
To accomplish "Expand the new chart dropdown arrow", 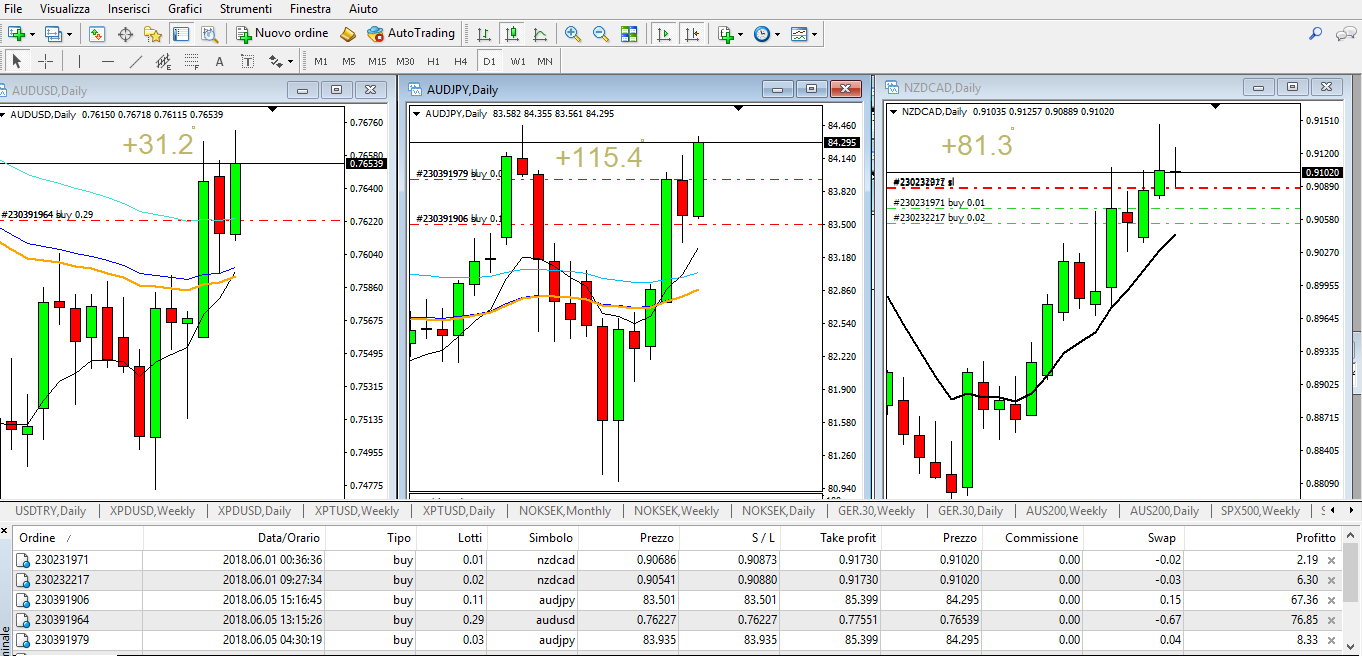I will 33,34.
